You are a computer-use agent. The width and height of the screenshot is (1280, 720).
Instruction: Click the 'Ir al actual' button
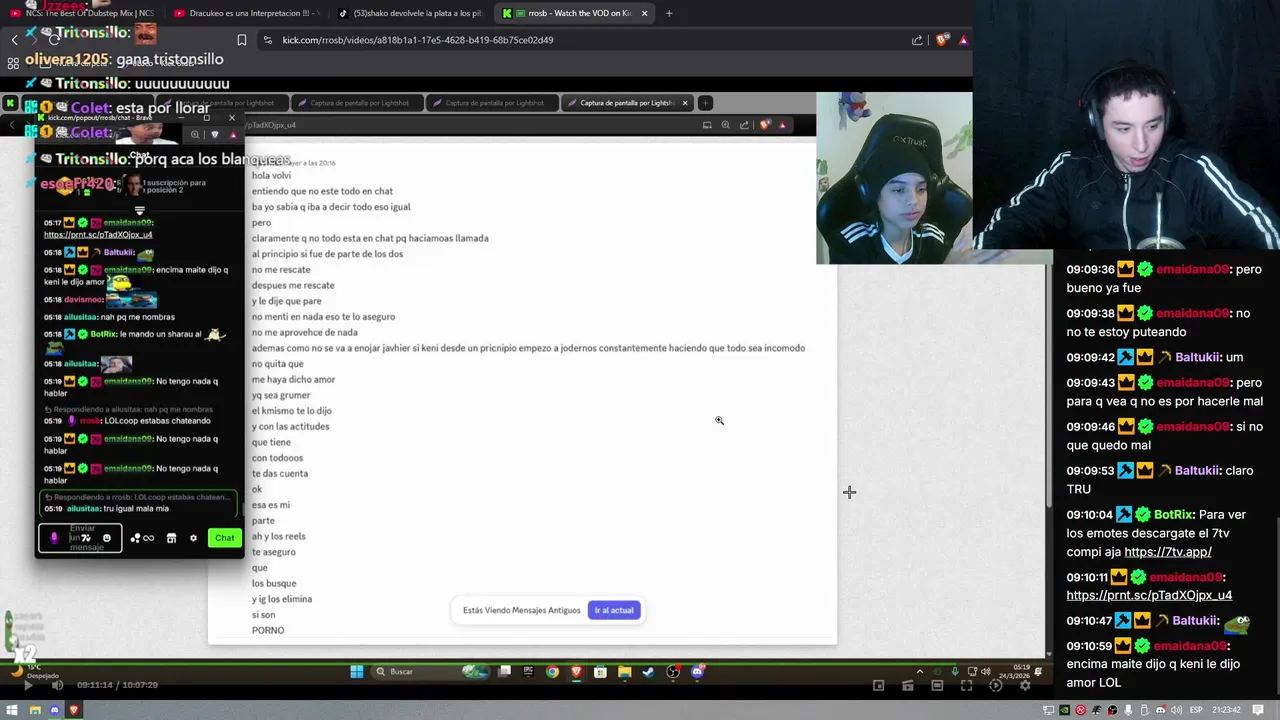coord(614,610)
